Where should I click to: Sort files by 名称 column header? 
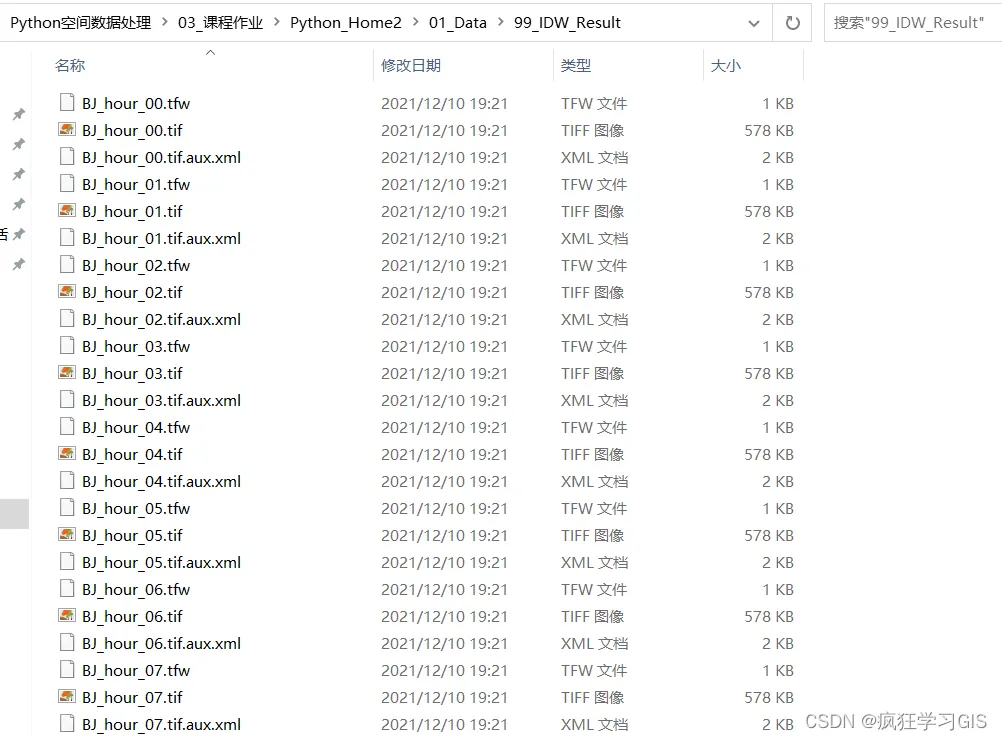coord(70,65)
